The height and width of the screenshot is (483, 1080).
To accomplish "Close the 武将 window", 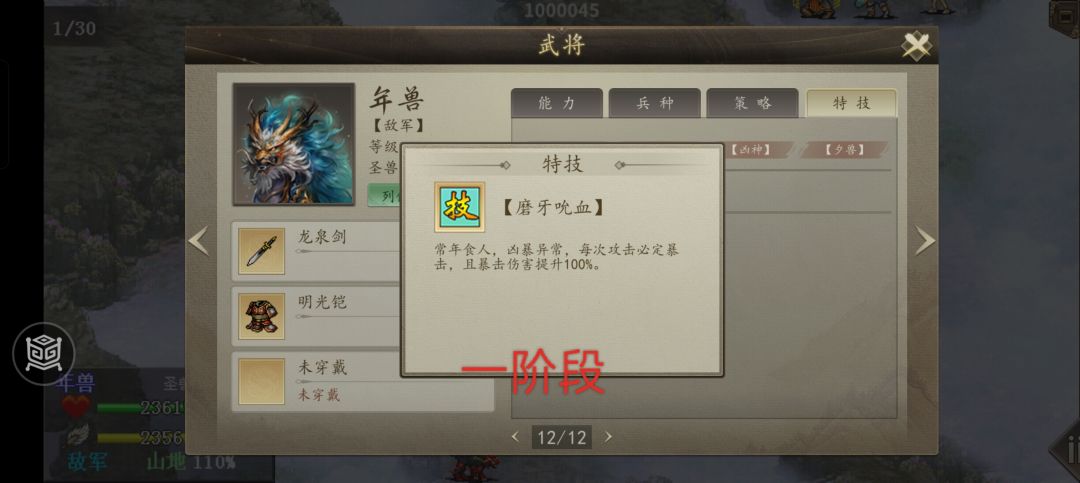I will click(x=916, y=45).
